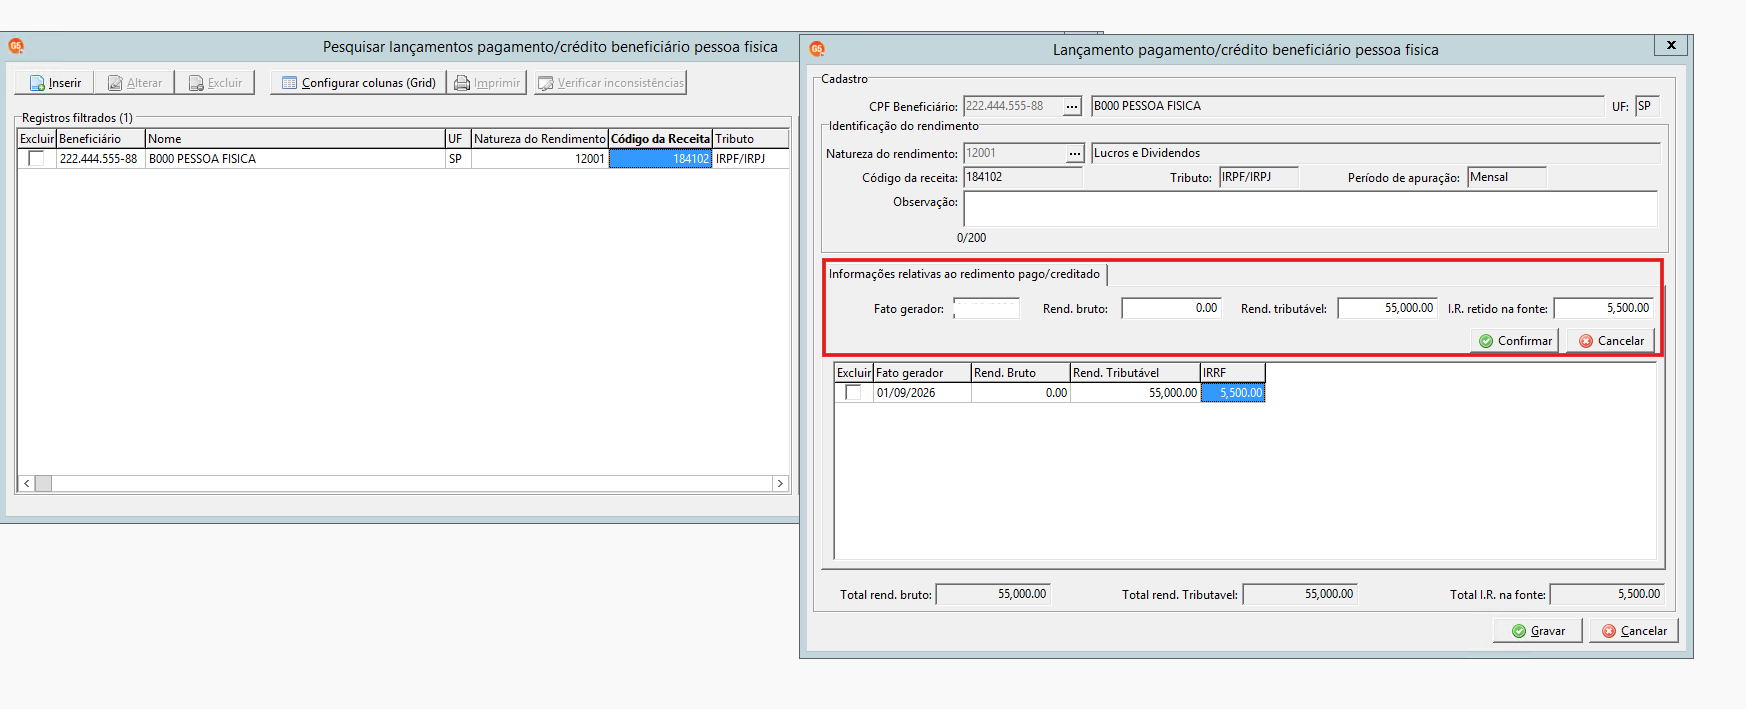Click the Rend. bruto input field
This screenshot has width=1746, height=709.
[1171, 309]
